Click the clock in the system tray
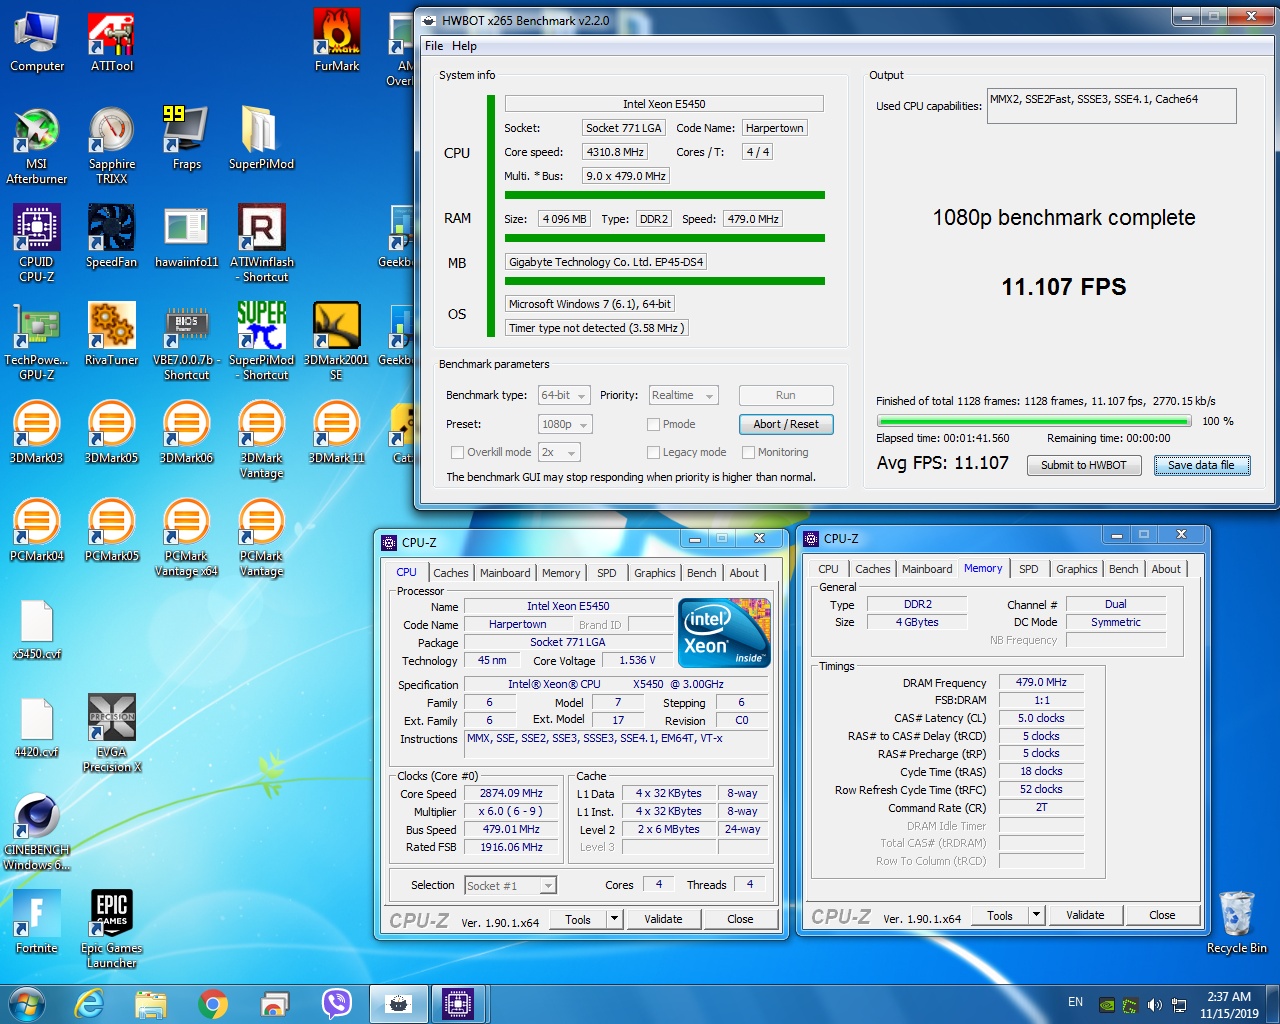 [x=1229, y=1004]
